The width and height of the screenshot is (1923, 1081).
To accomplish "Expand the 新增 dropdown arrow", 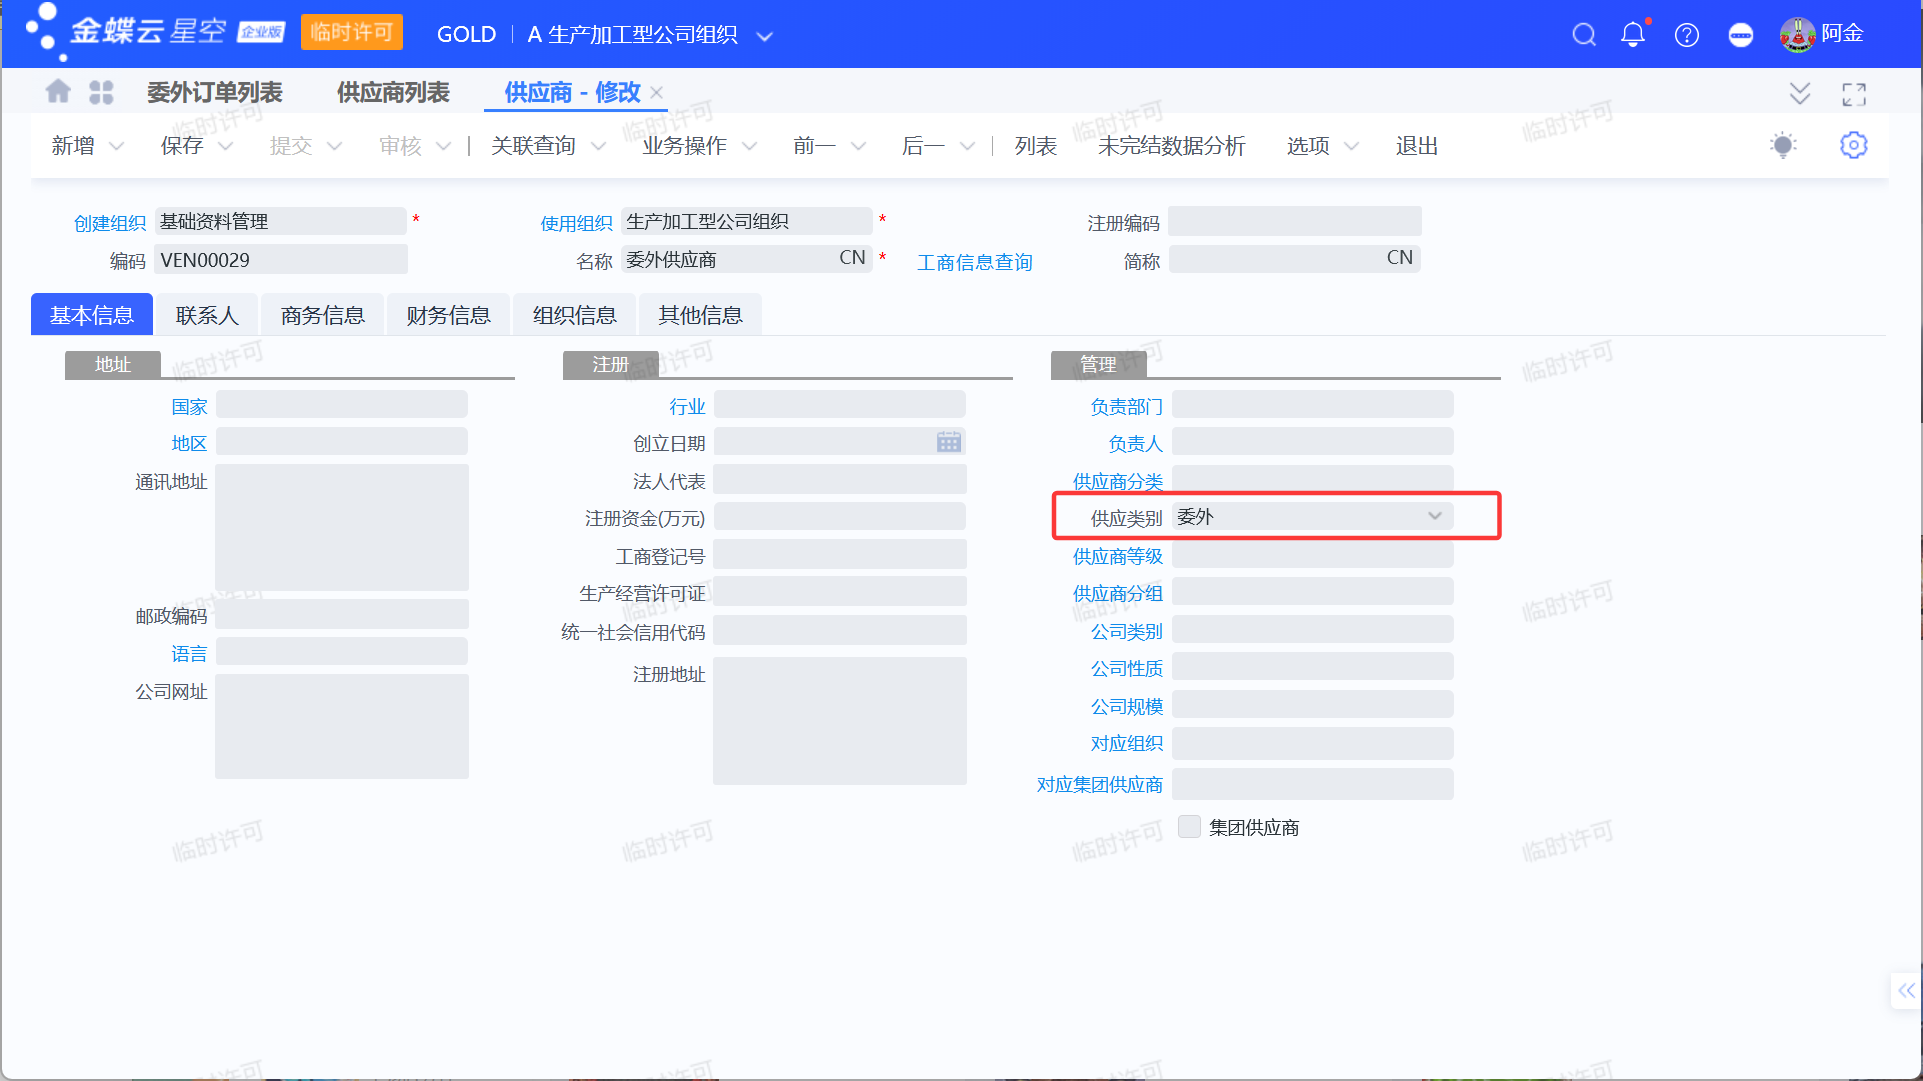I will 117,146.
